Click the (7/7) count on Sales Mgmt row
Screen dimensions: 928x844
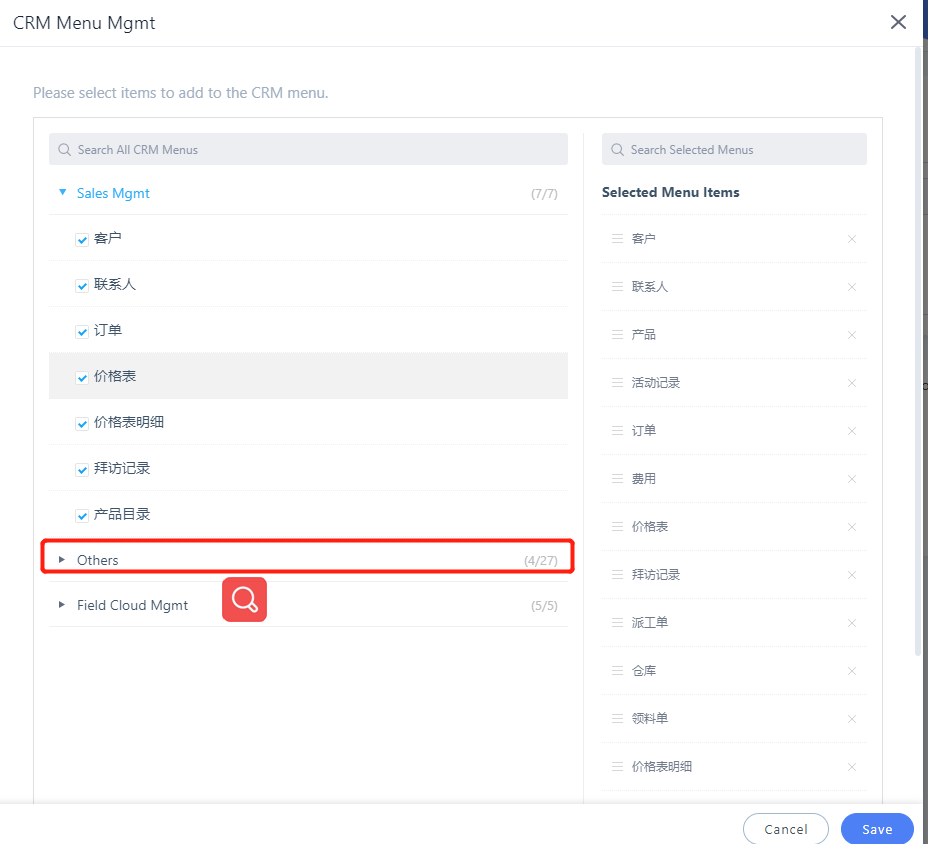pyautogui.click(x=544, y=194)
